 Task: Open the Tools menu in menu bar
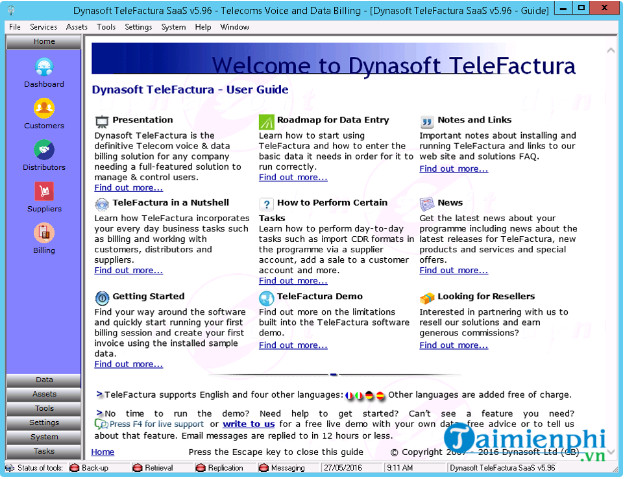point(106,27)
